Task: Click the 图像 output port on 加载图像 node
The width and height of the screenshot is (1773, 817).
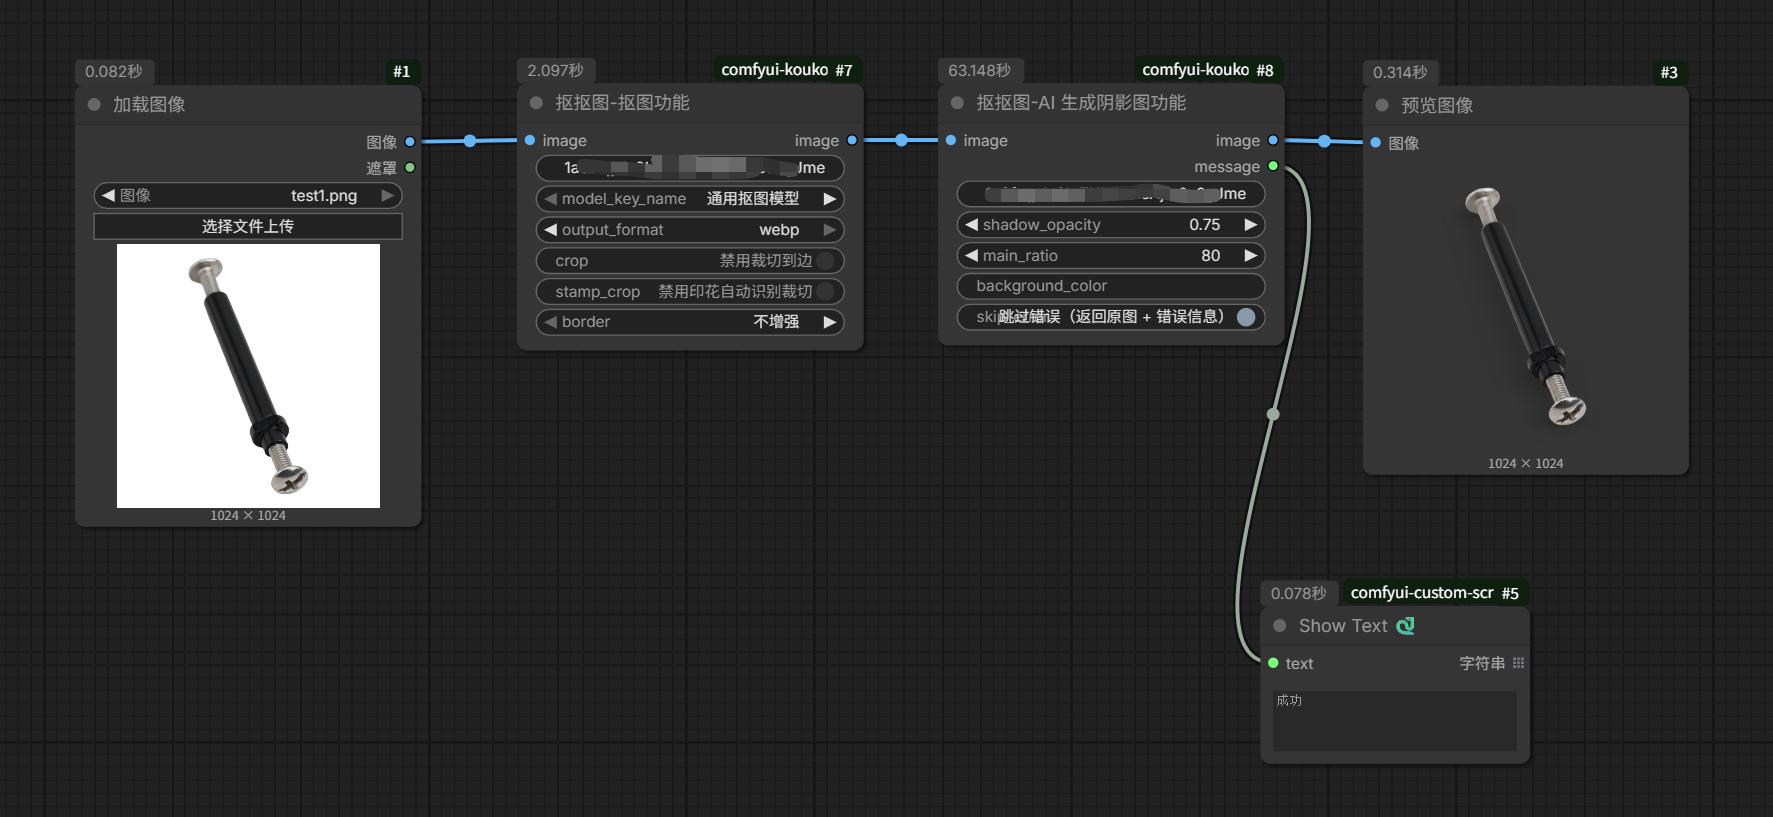Action: coord(410,142)
